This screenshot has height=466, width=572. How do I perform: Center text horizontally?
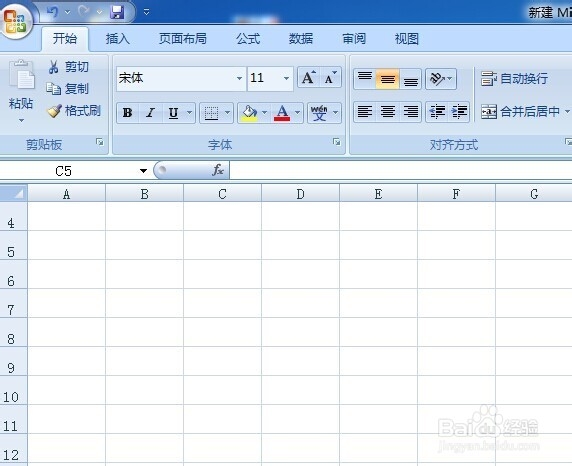(x=387, y=112)
